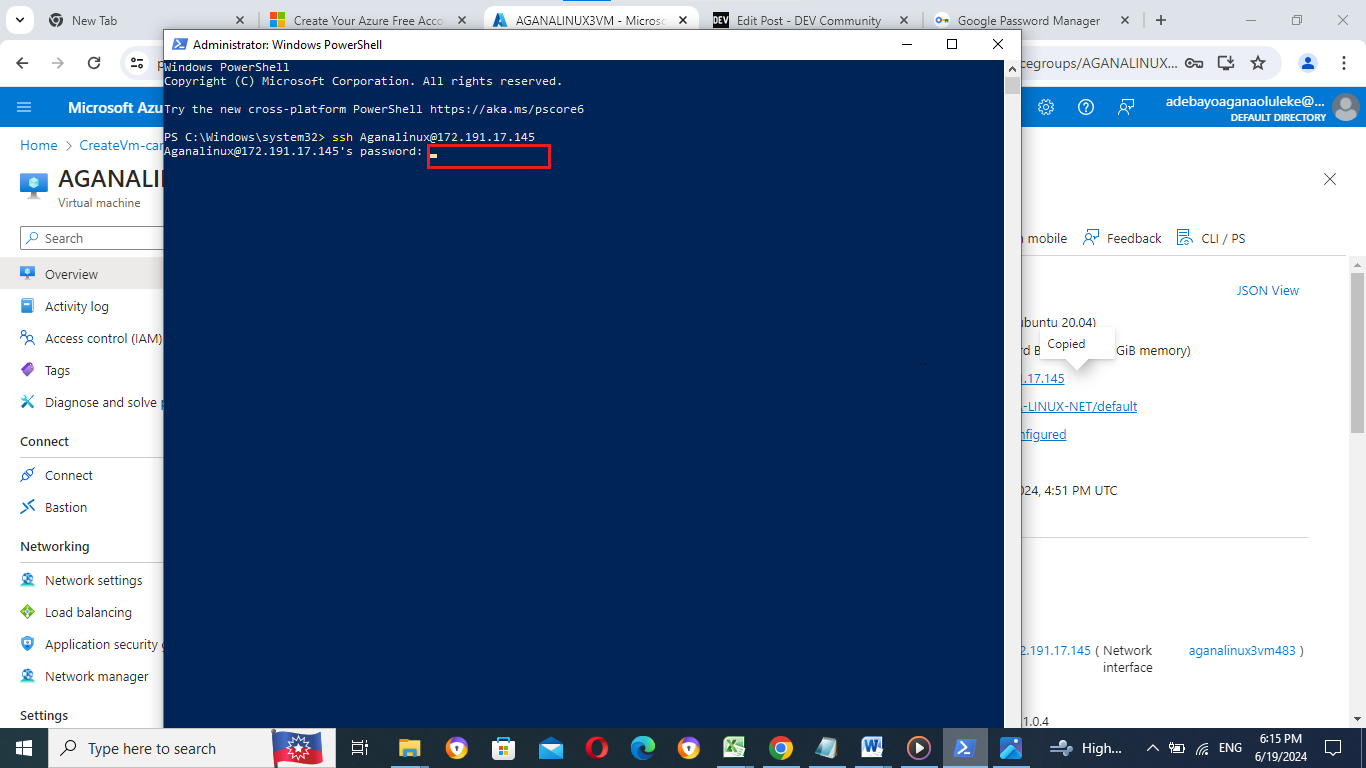
Task: Open the aganalinux3vm483 network interface link
Action: (1242, 650)
